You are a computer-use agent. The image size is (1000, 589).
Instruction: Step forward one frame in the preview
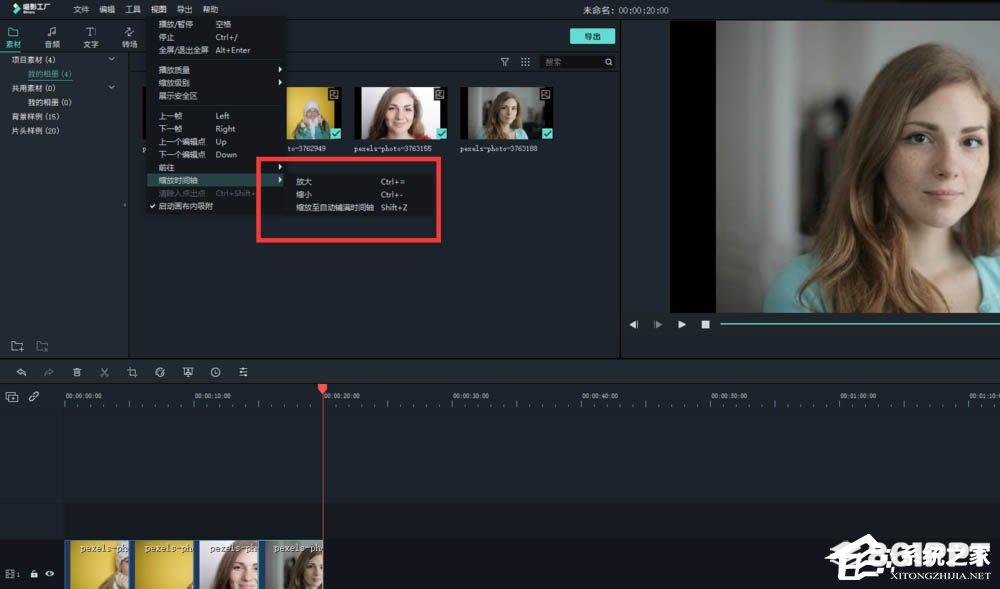click(658, 324)
